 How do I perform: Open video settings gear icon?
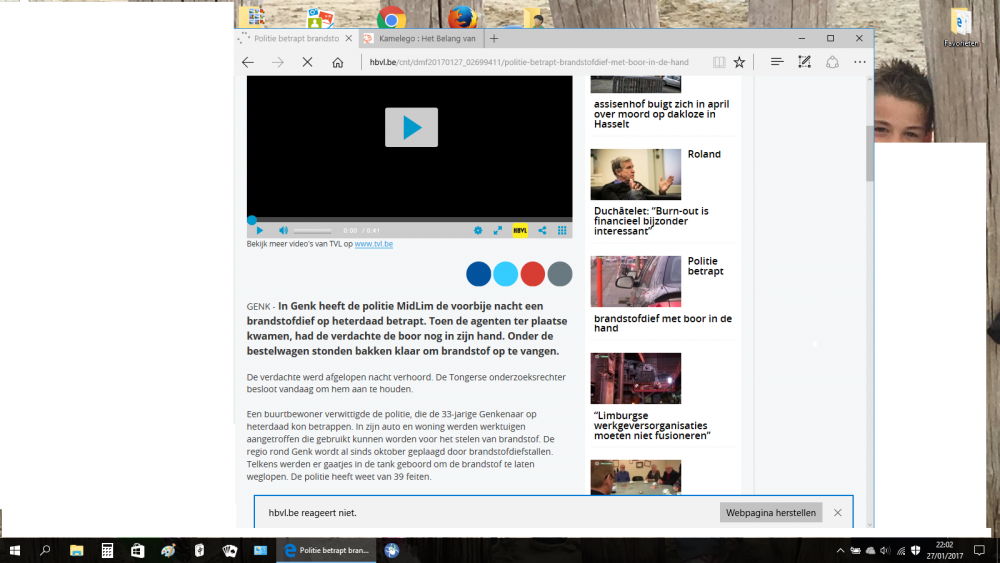click(x=478, y=230)
